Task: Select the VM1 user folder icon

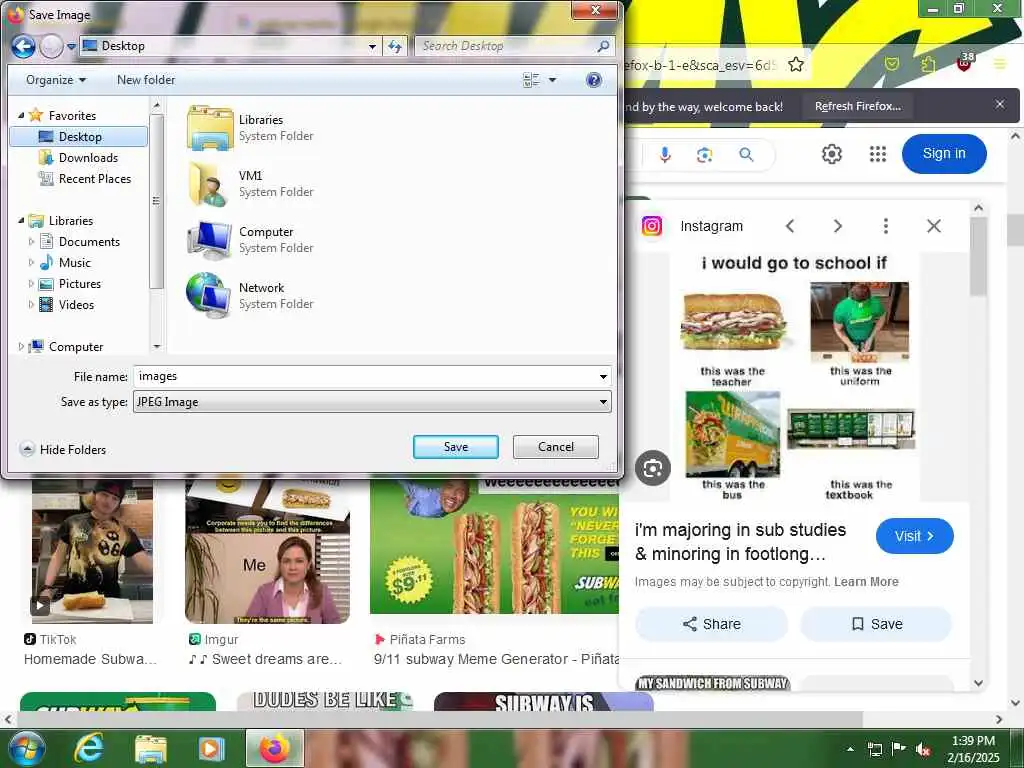Action: pyautogui.click(x=210, y=184)
